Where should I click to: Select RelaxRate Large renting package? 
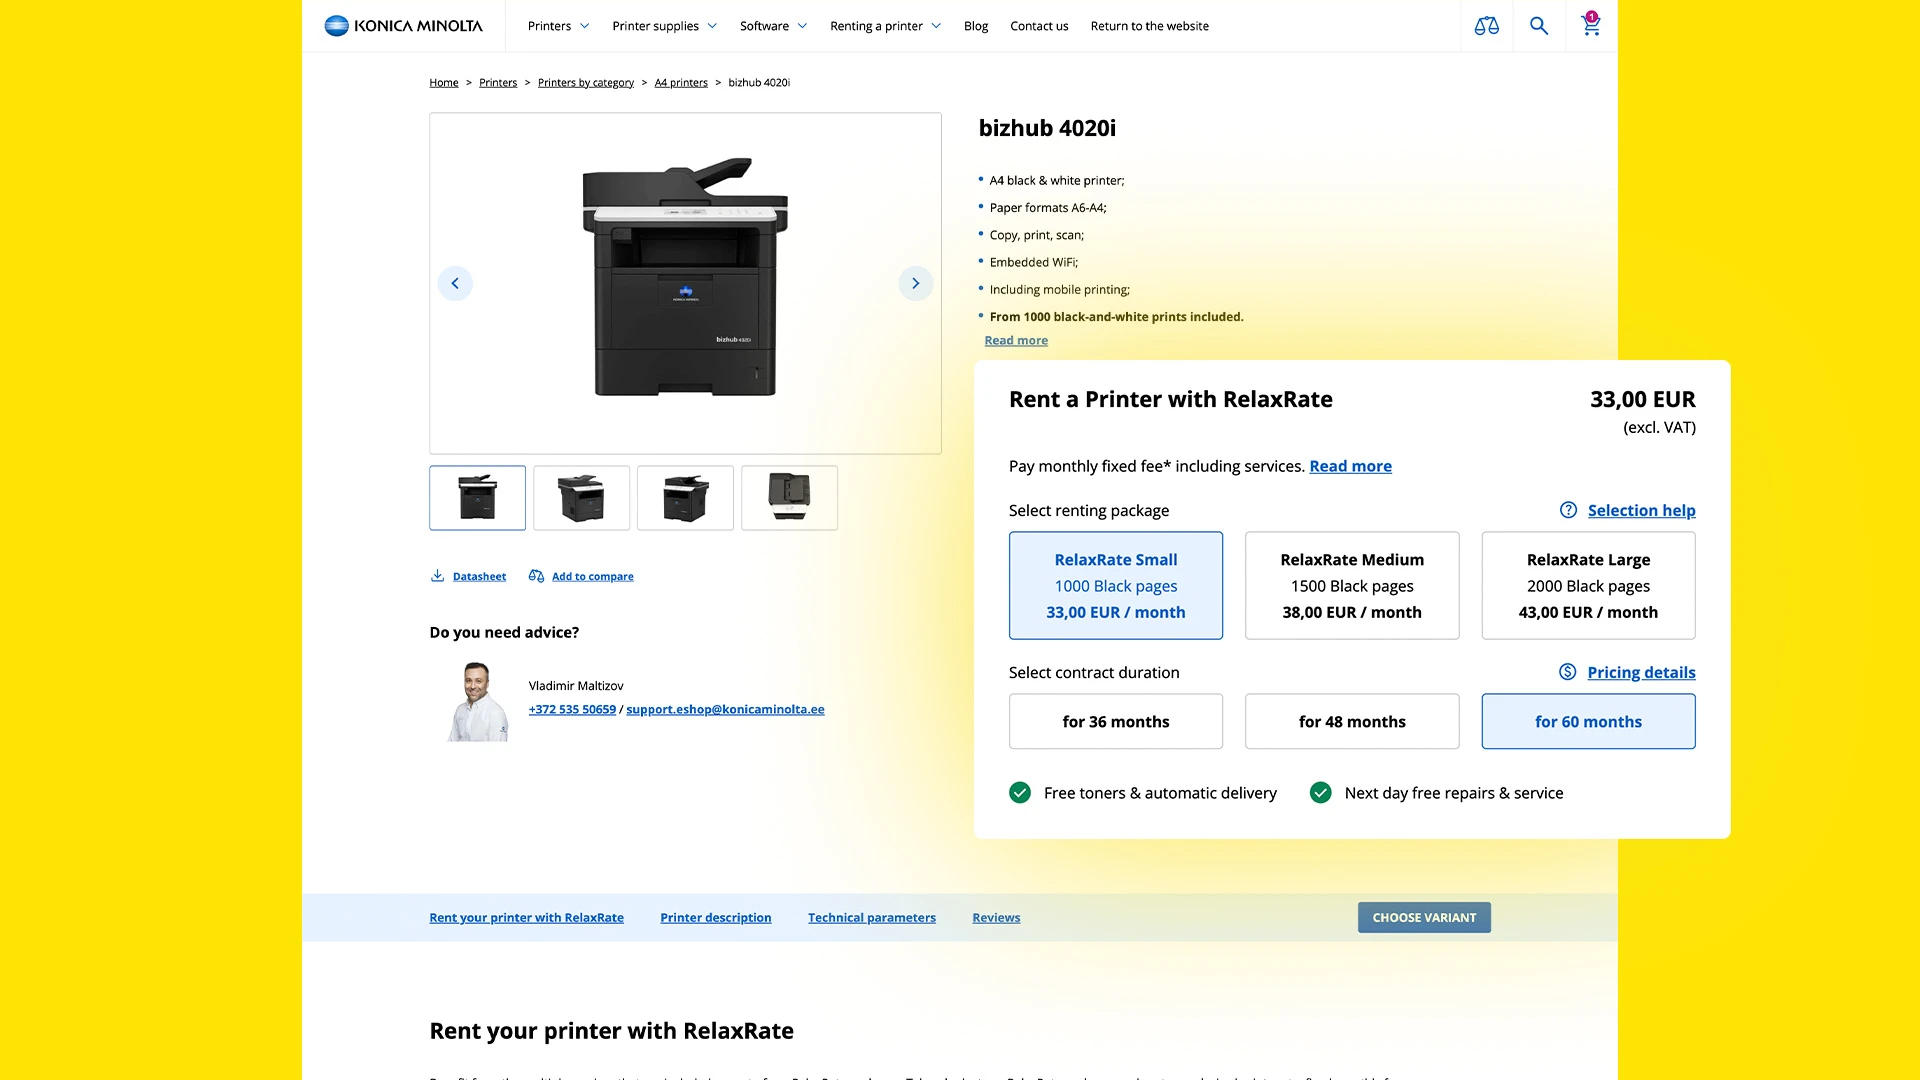pos(1587,585)
